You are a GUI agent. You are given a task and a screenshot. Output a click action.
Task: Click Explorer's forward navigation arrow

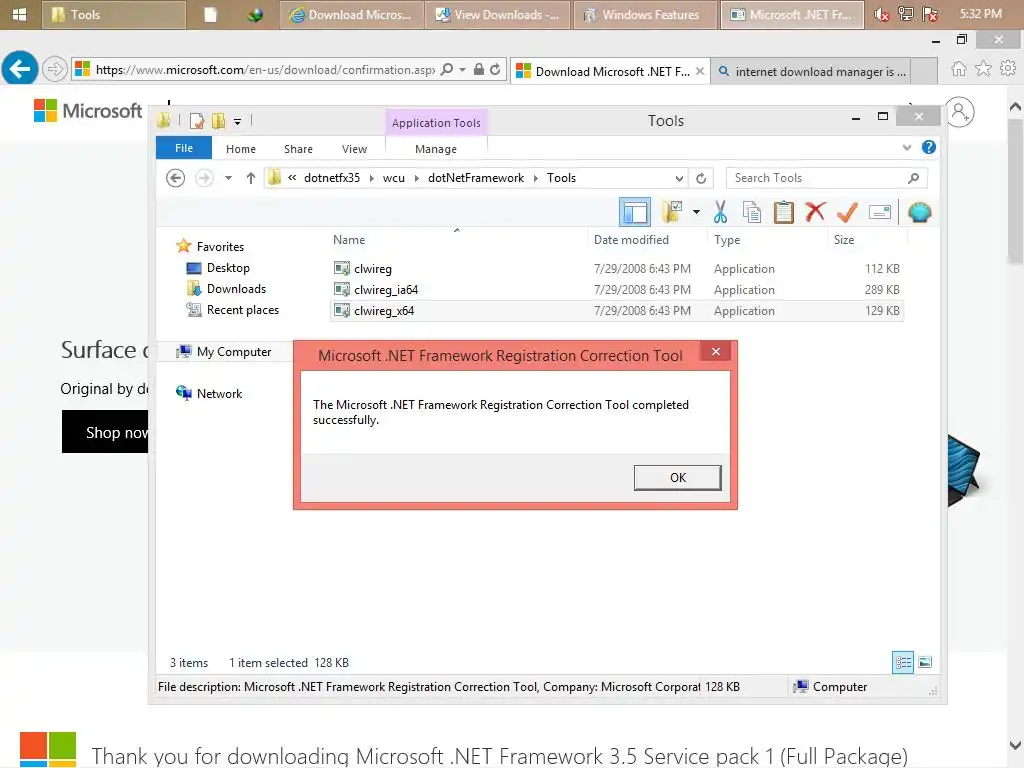(204, 178)
